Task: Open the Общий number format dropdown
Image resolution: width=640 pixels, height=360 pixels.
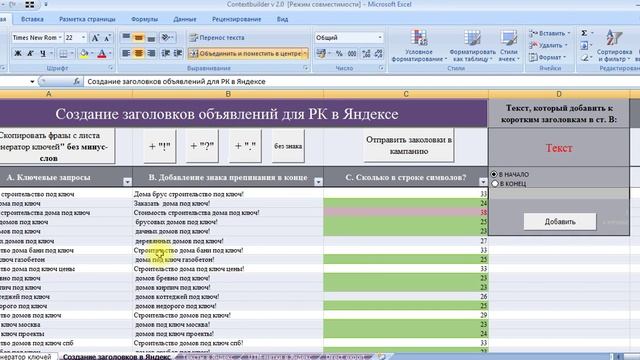Action: click(x=380, y=38)
